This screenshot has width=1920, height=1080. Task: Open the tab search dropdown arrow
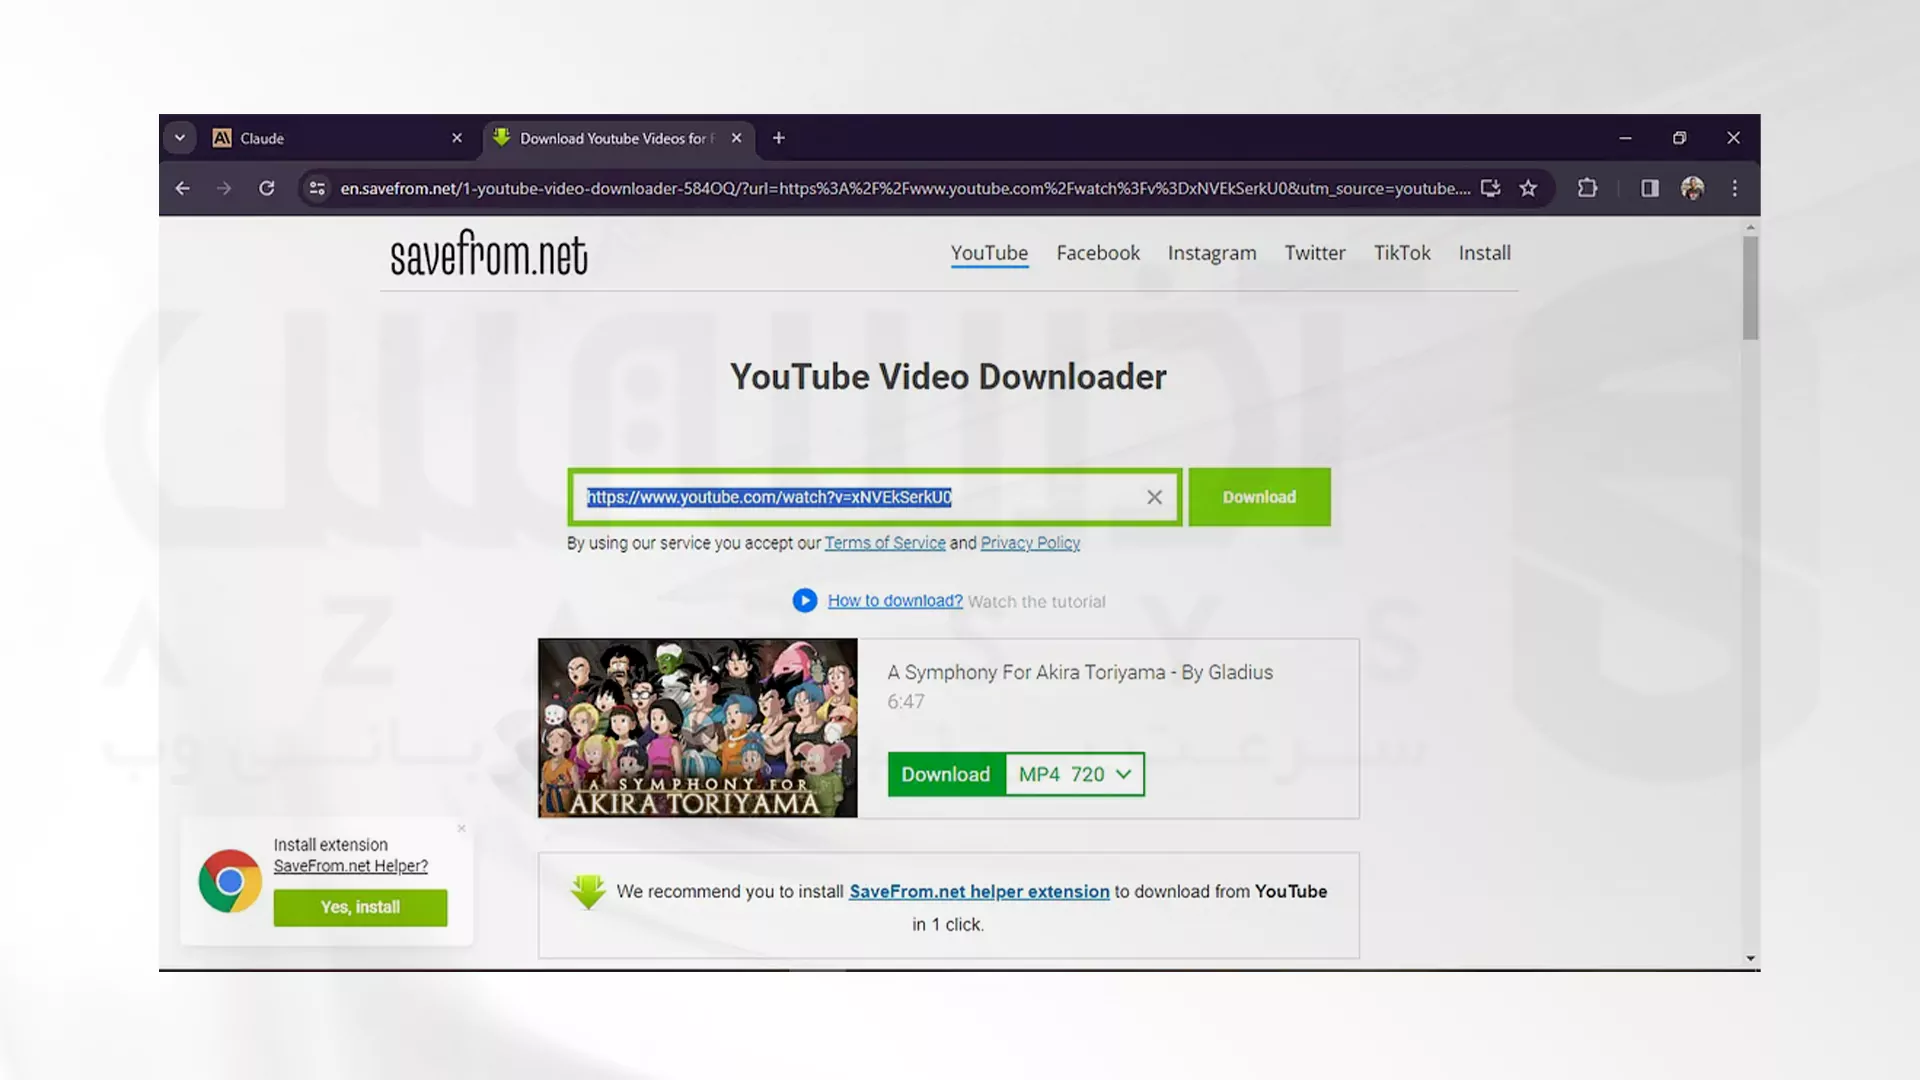(x=180, y=138)
